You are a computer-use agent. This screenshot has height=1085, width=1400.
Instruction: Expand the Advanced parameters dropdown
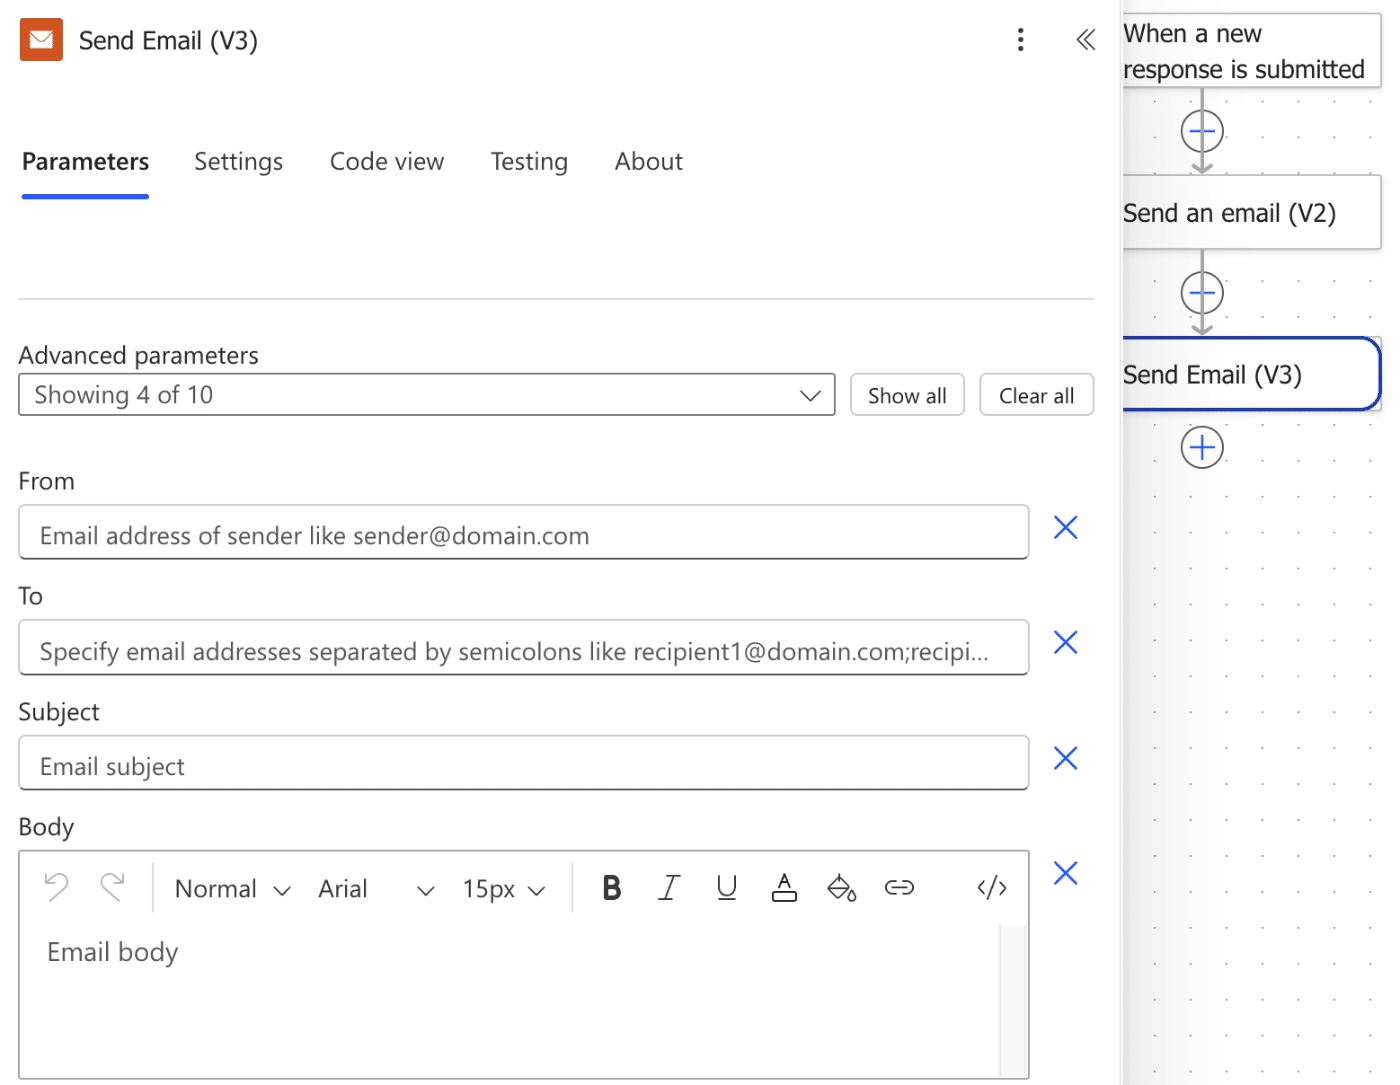[427, 395]
